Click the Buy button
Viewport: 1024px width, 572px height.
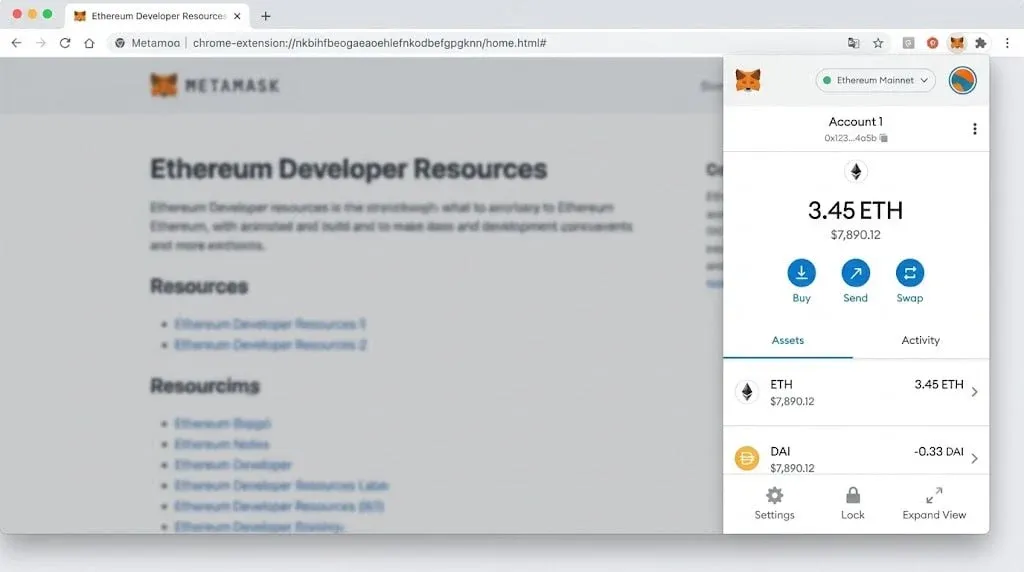tap(801, 281)
